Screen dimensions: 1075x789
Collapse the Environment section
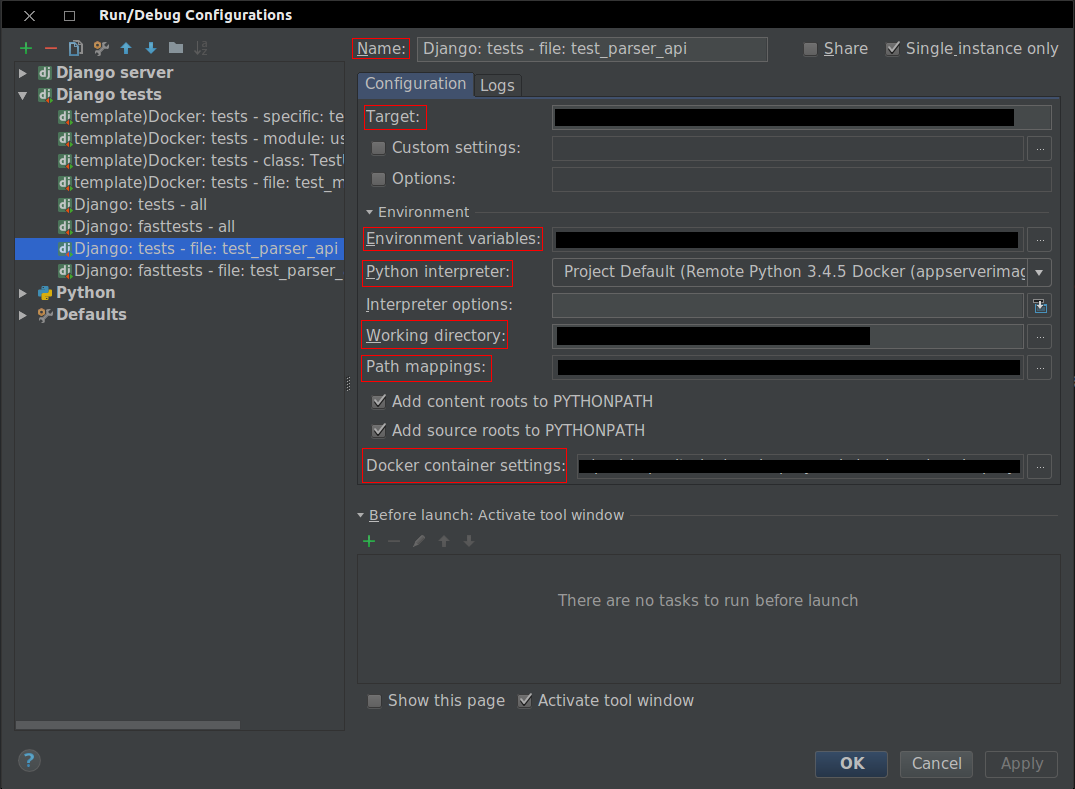(370, 213)
